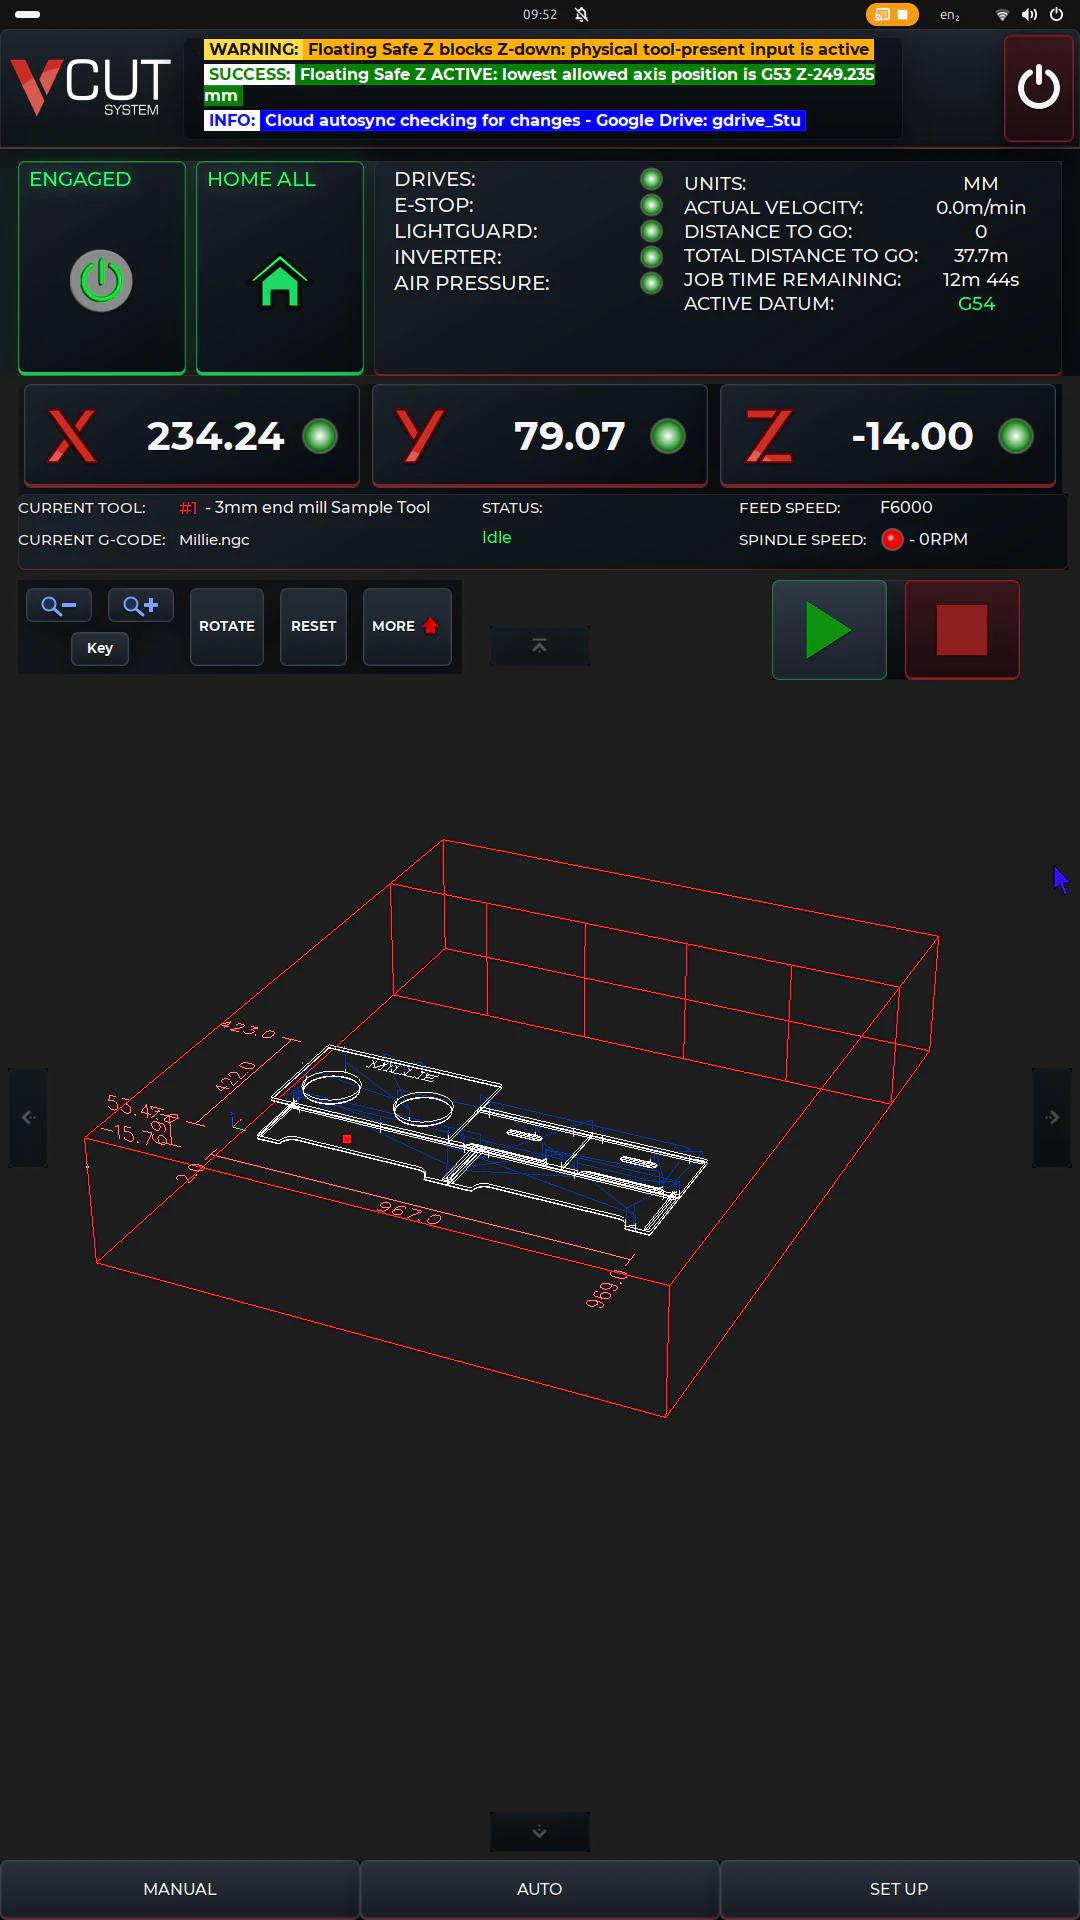Expand the MORE options button
Image resolution: width=1080 pixels, height=1920 pixels.
[407, 626]
